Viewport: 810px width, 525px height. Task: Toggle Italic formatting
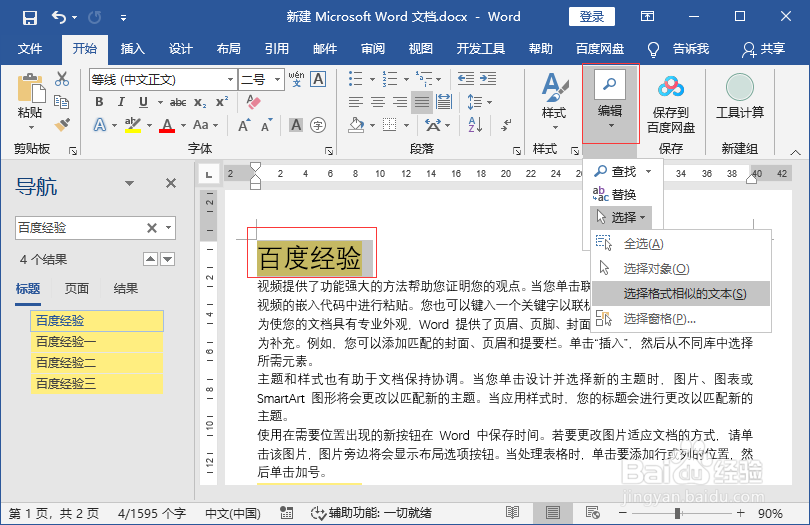click(121, 102)
